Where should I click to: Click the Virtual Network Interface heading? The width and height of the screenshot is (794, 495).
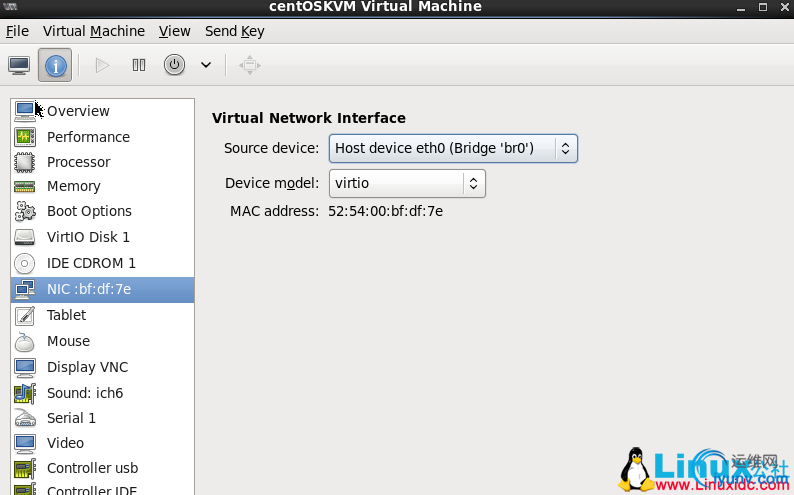(309, 118)
